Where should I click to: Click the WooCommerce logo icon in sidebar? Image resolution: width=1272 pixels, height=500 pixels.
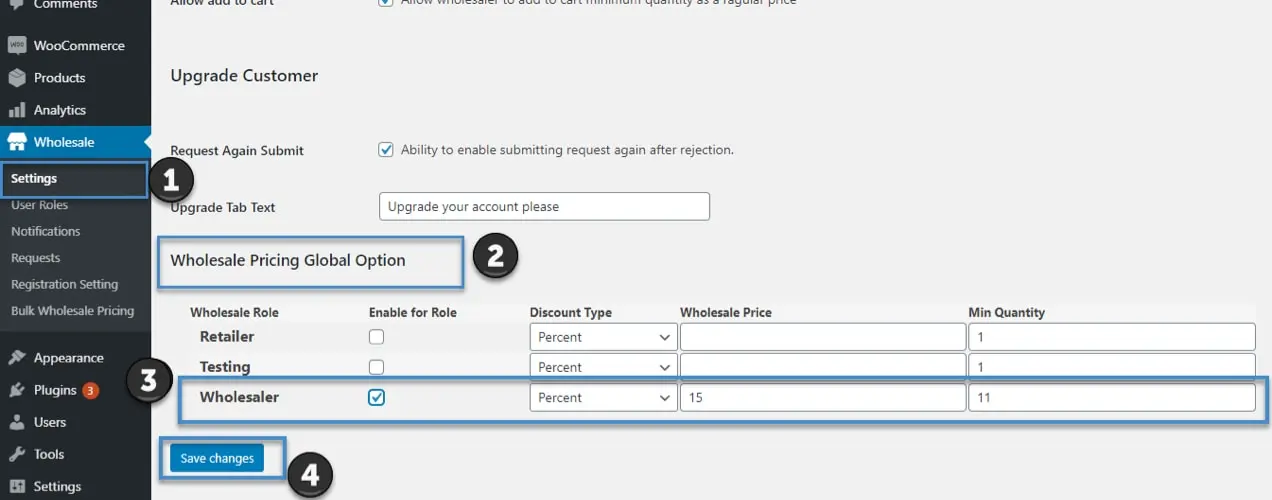16,46
